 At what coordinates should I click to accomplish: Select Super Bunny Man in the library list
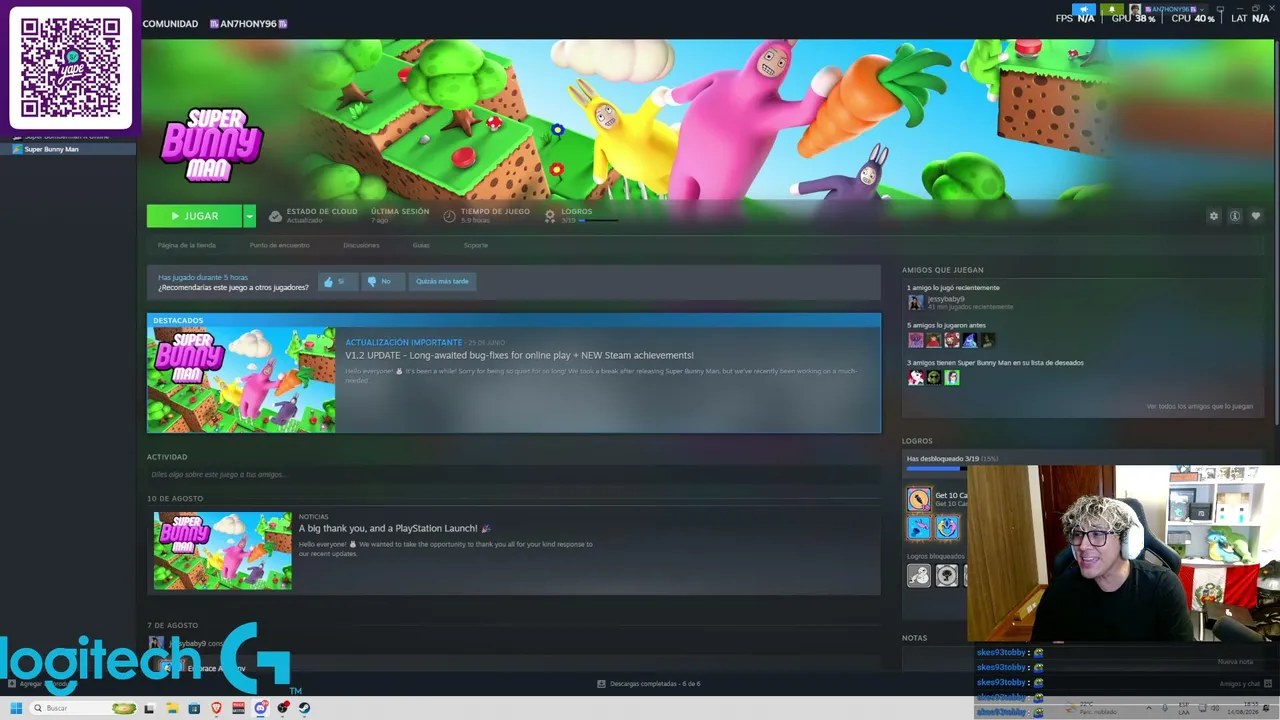[x=68, y=150]
